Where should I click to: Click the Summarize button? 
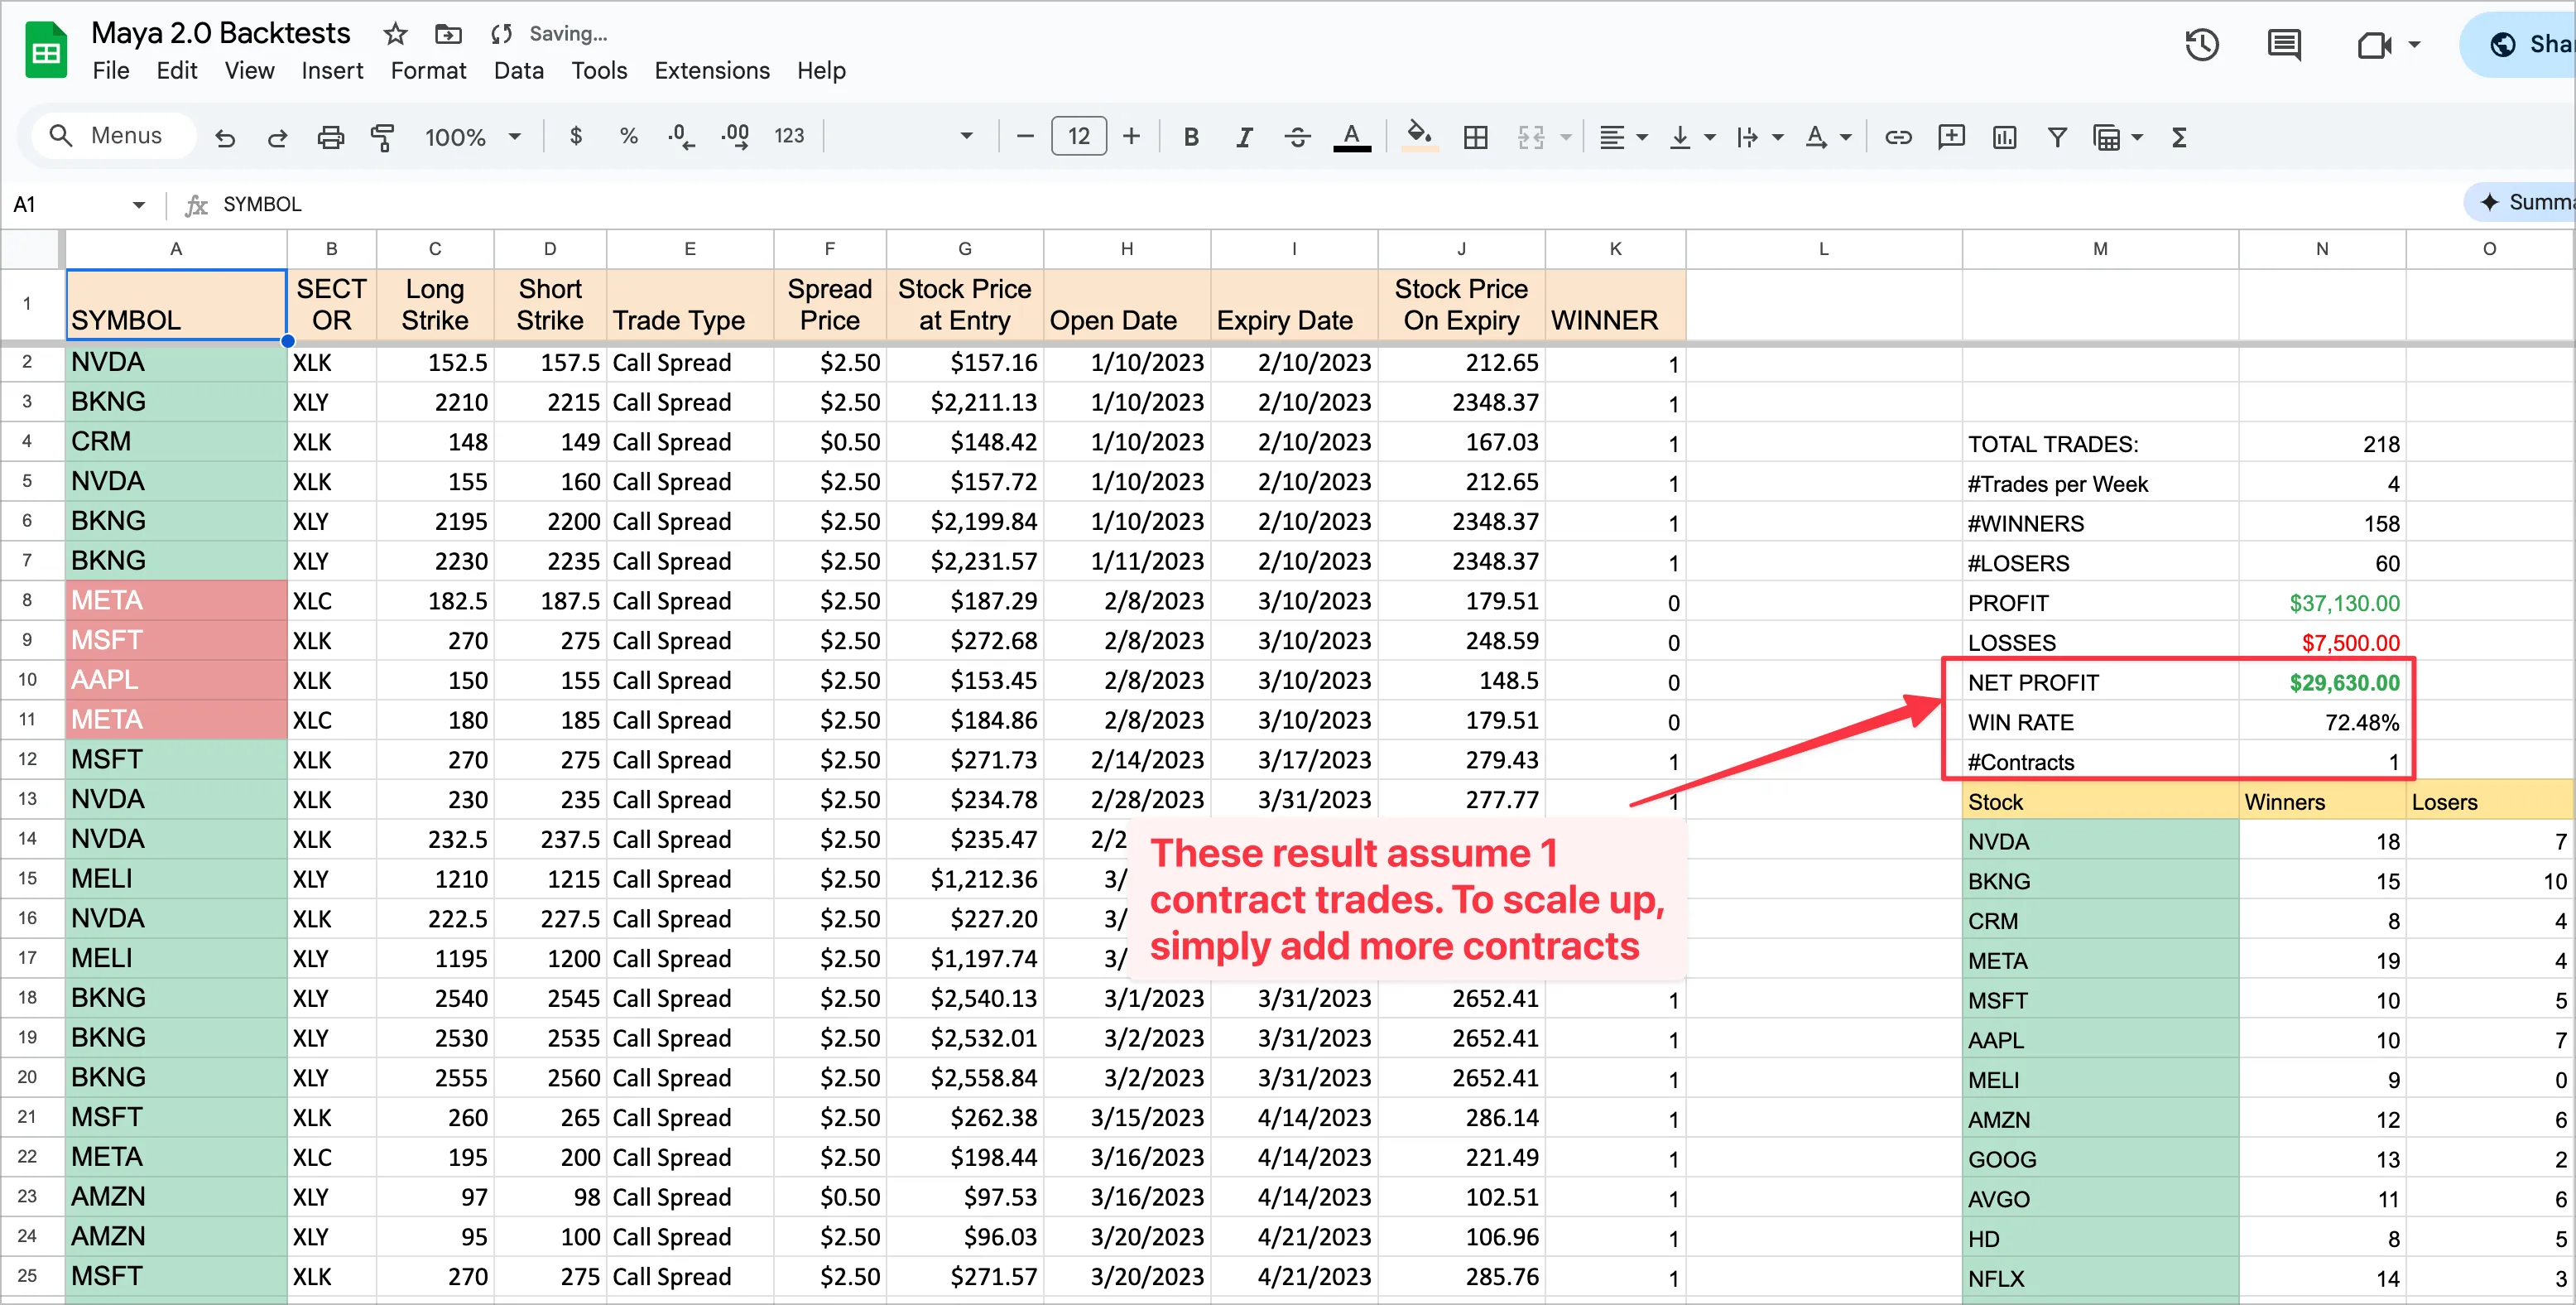click(2520, 202)
